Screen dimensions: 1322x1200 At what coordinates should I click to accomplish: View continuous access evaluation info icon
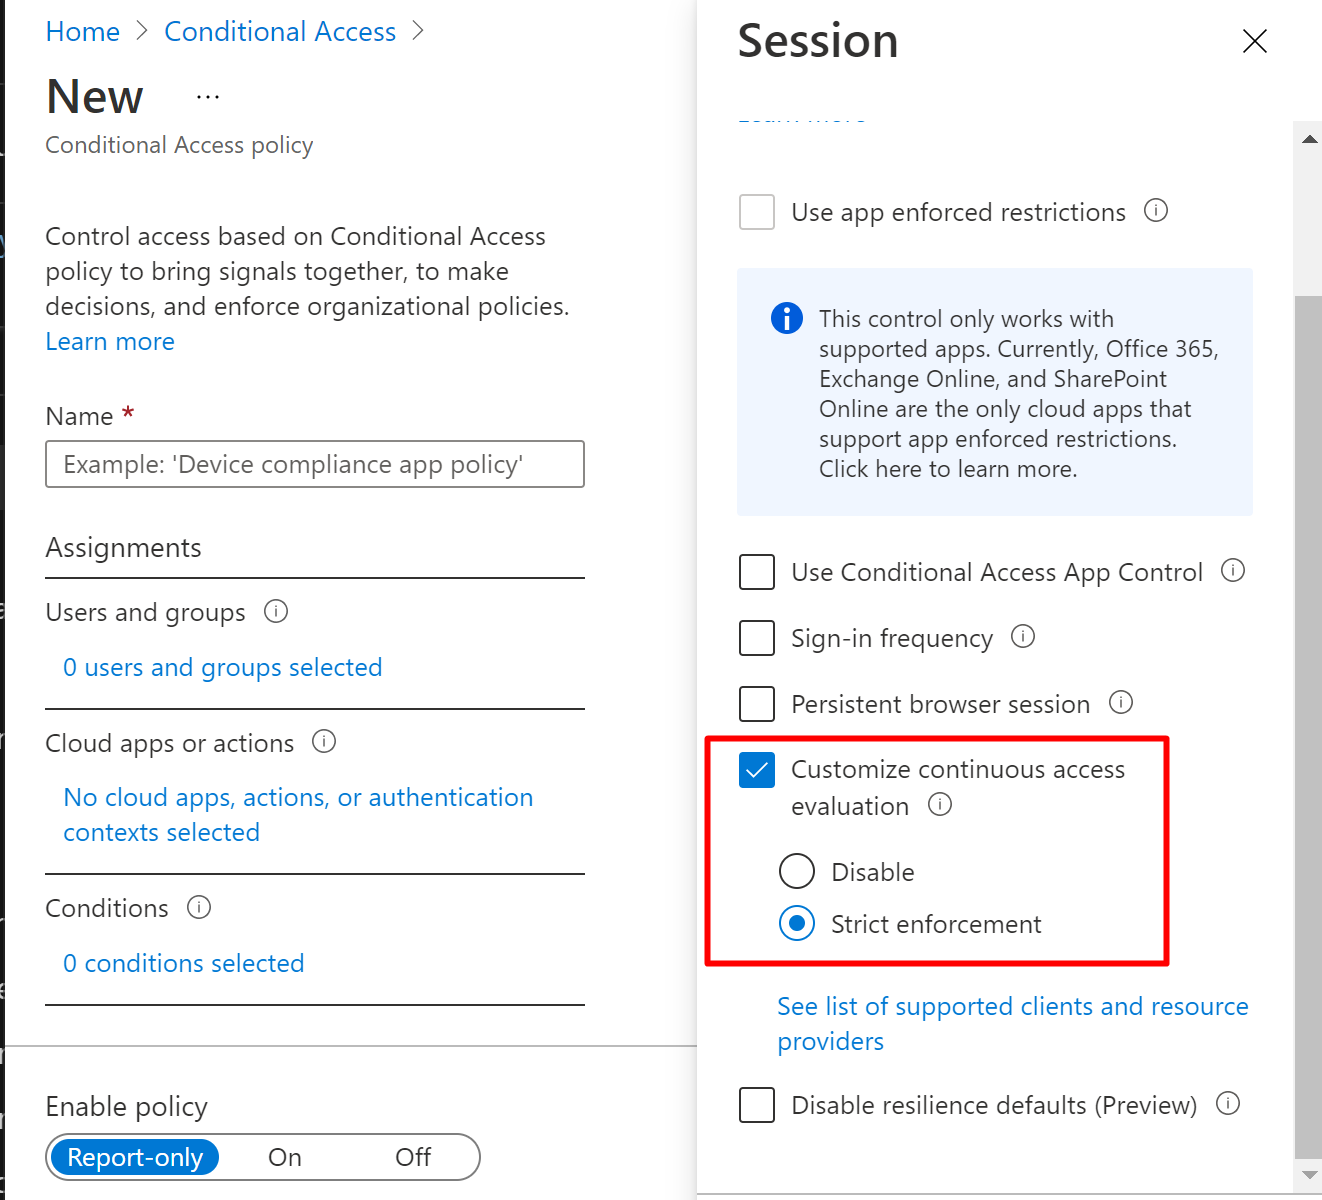pos(940,805)
